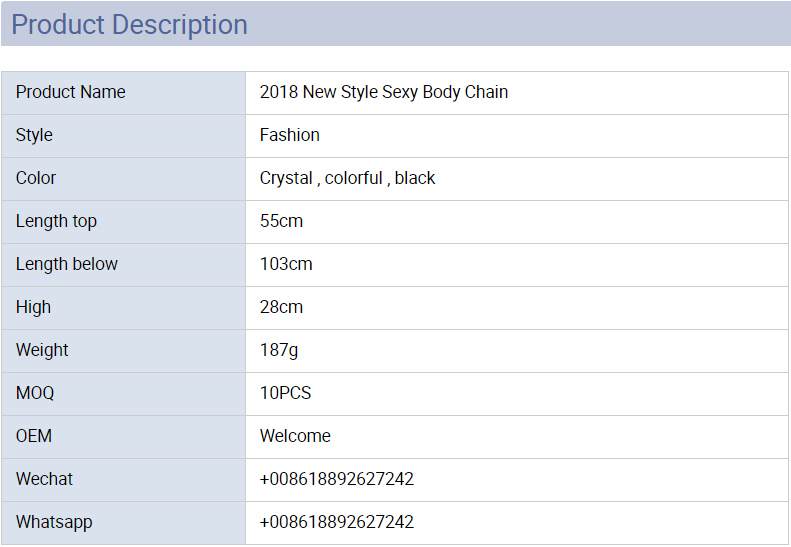Image resolution: width=791 pixels, height=547 pixels.
Task: Select the Style label cell
Action: pos(124,136)
